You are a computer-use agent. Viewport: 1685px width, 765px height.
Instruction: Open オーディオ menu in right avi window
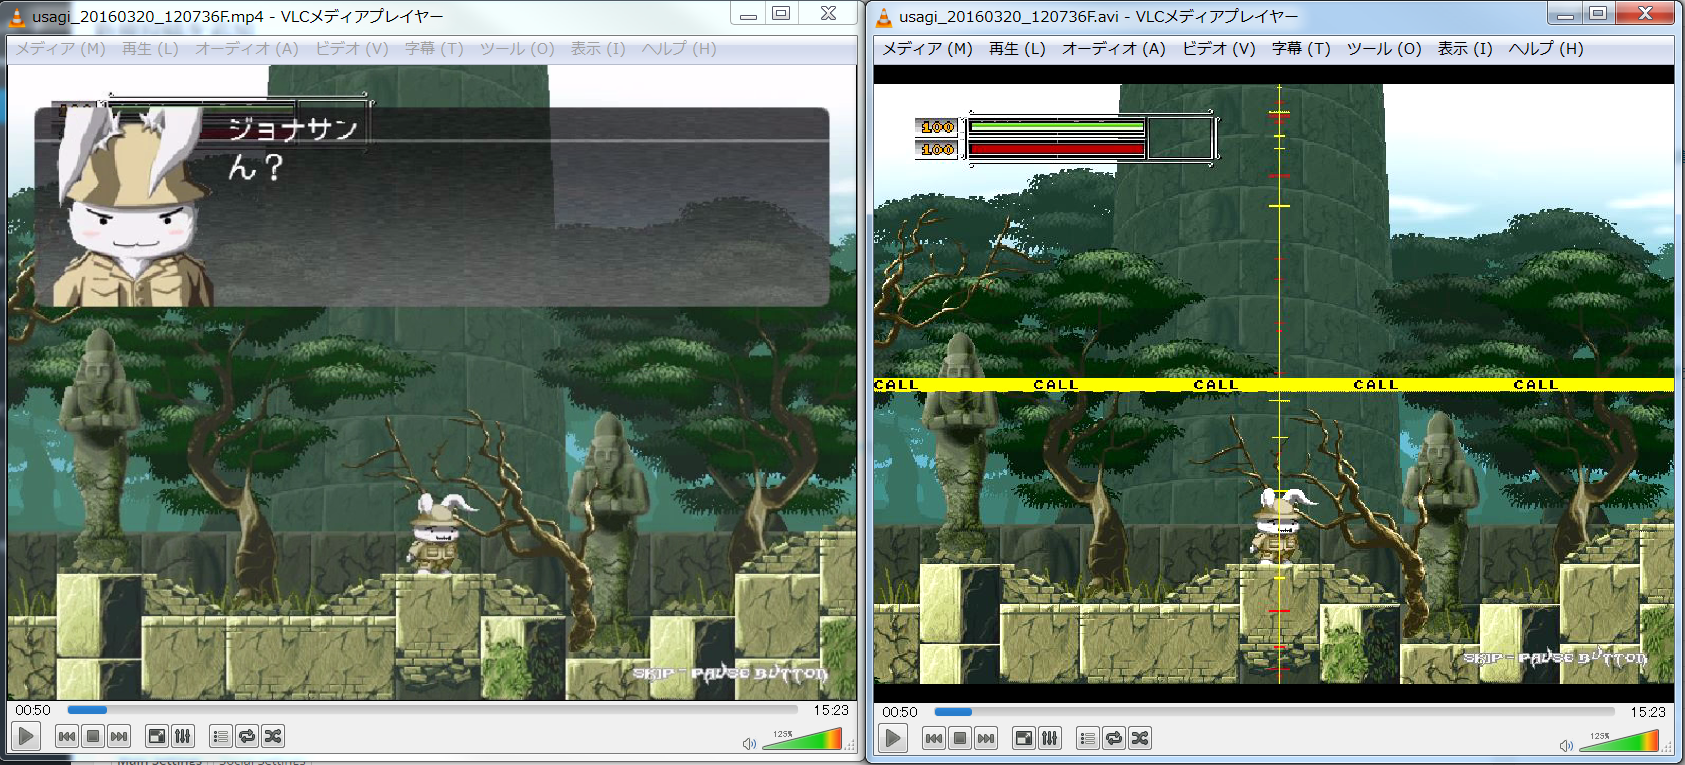click(1113, 48)
